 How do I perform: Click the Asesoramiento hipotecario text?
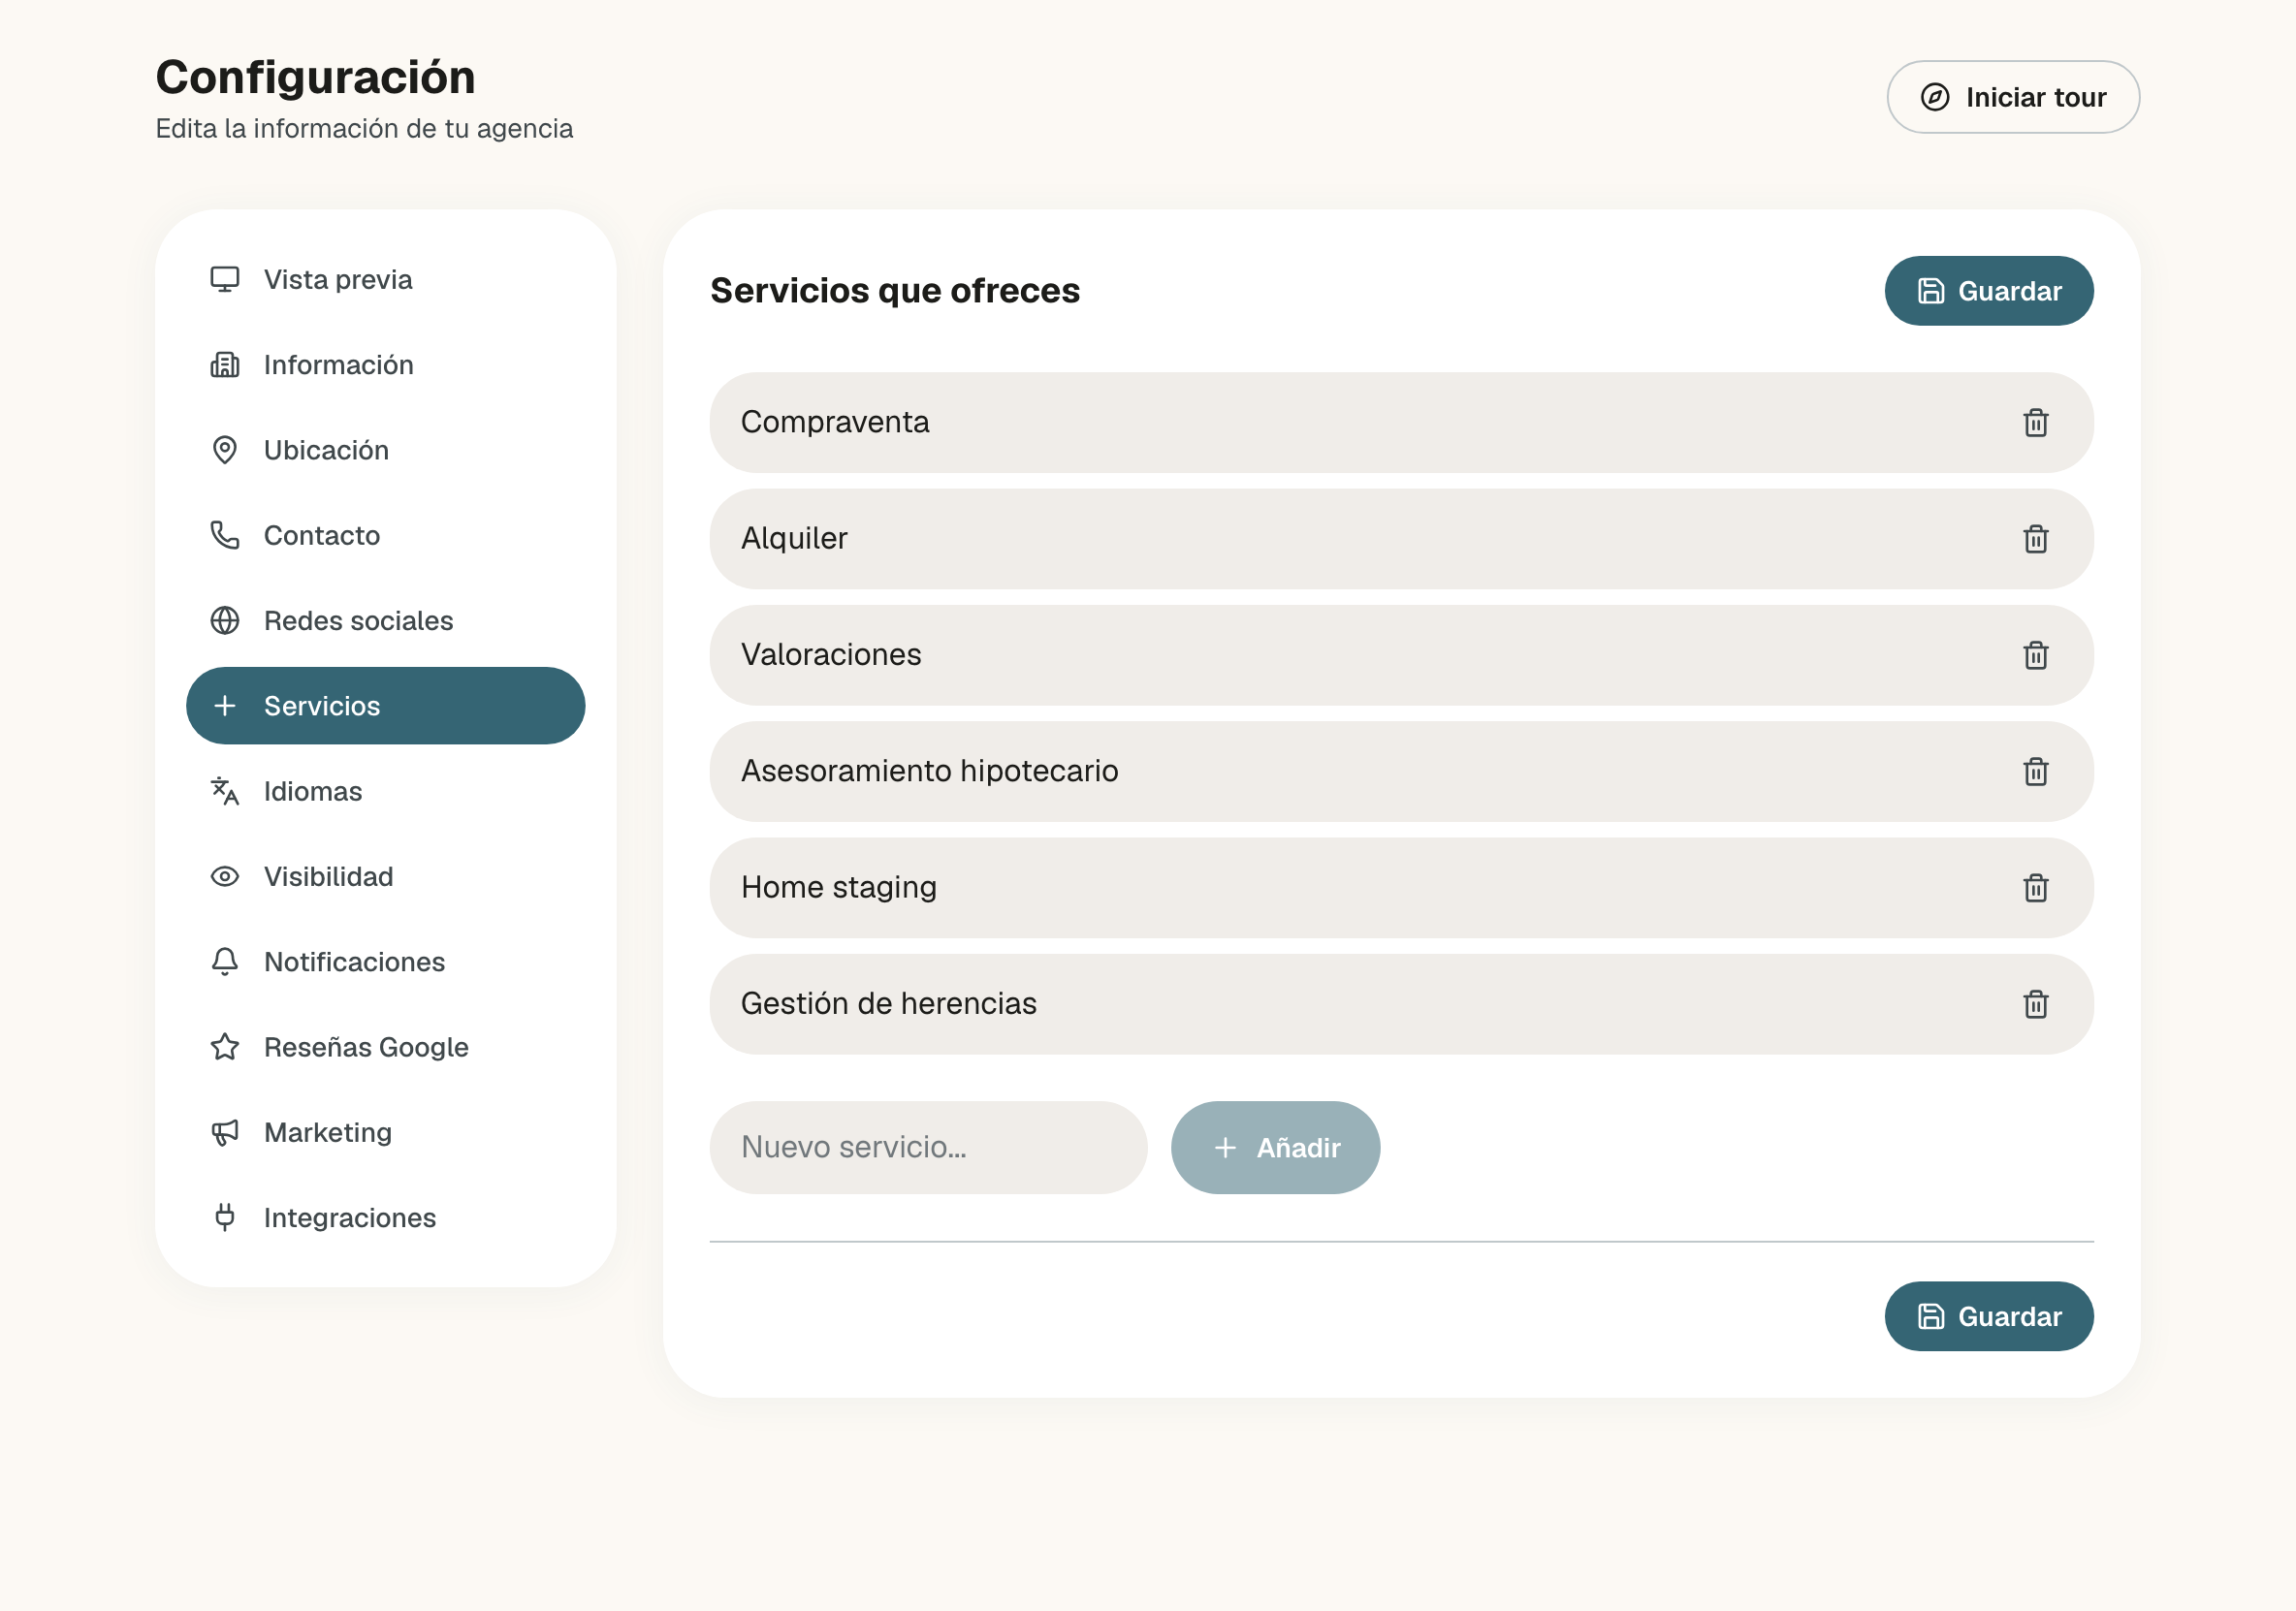(x=929, y=770)
